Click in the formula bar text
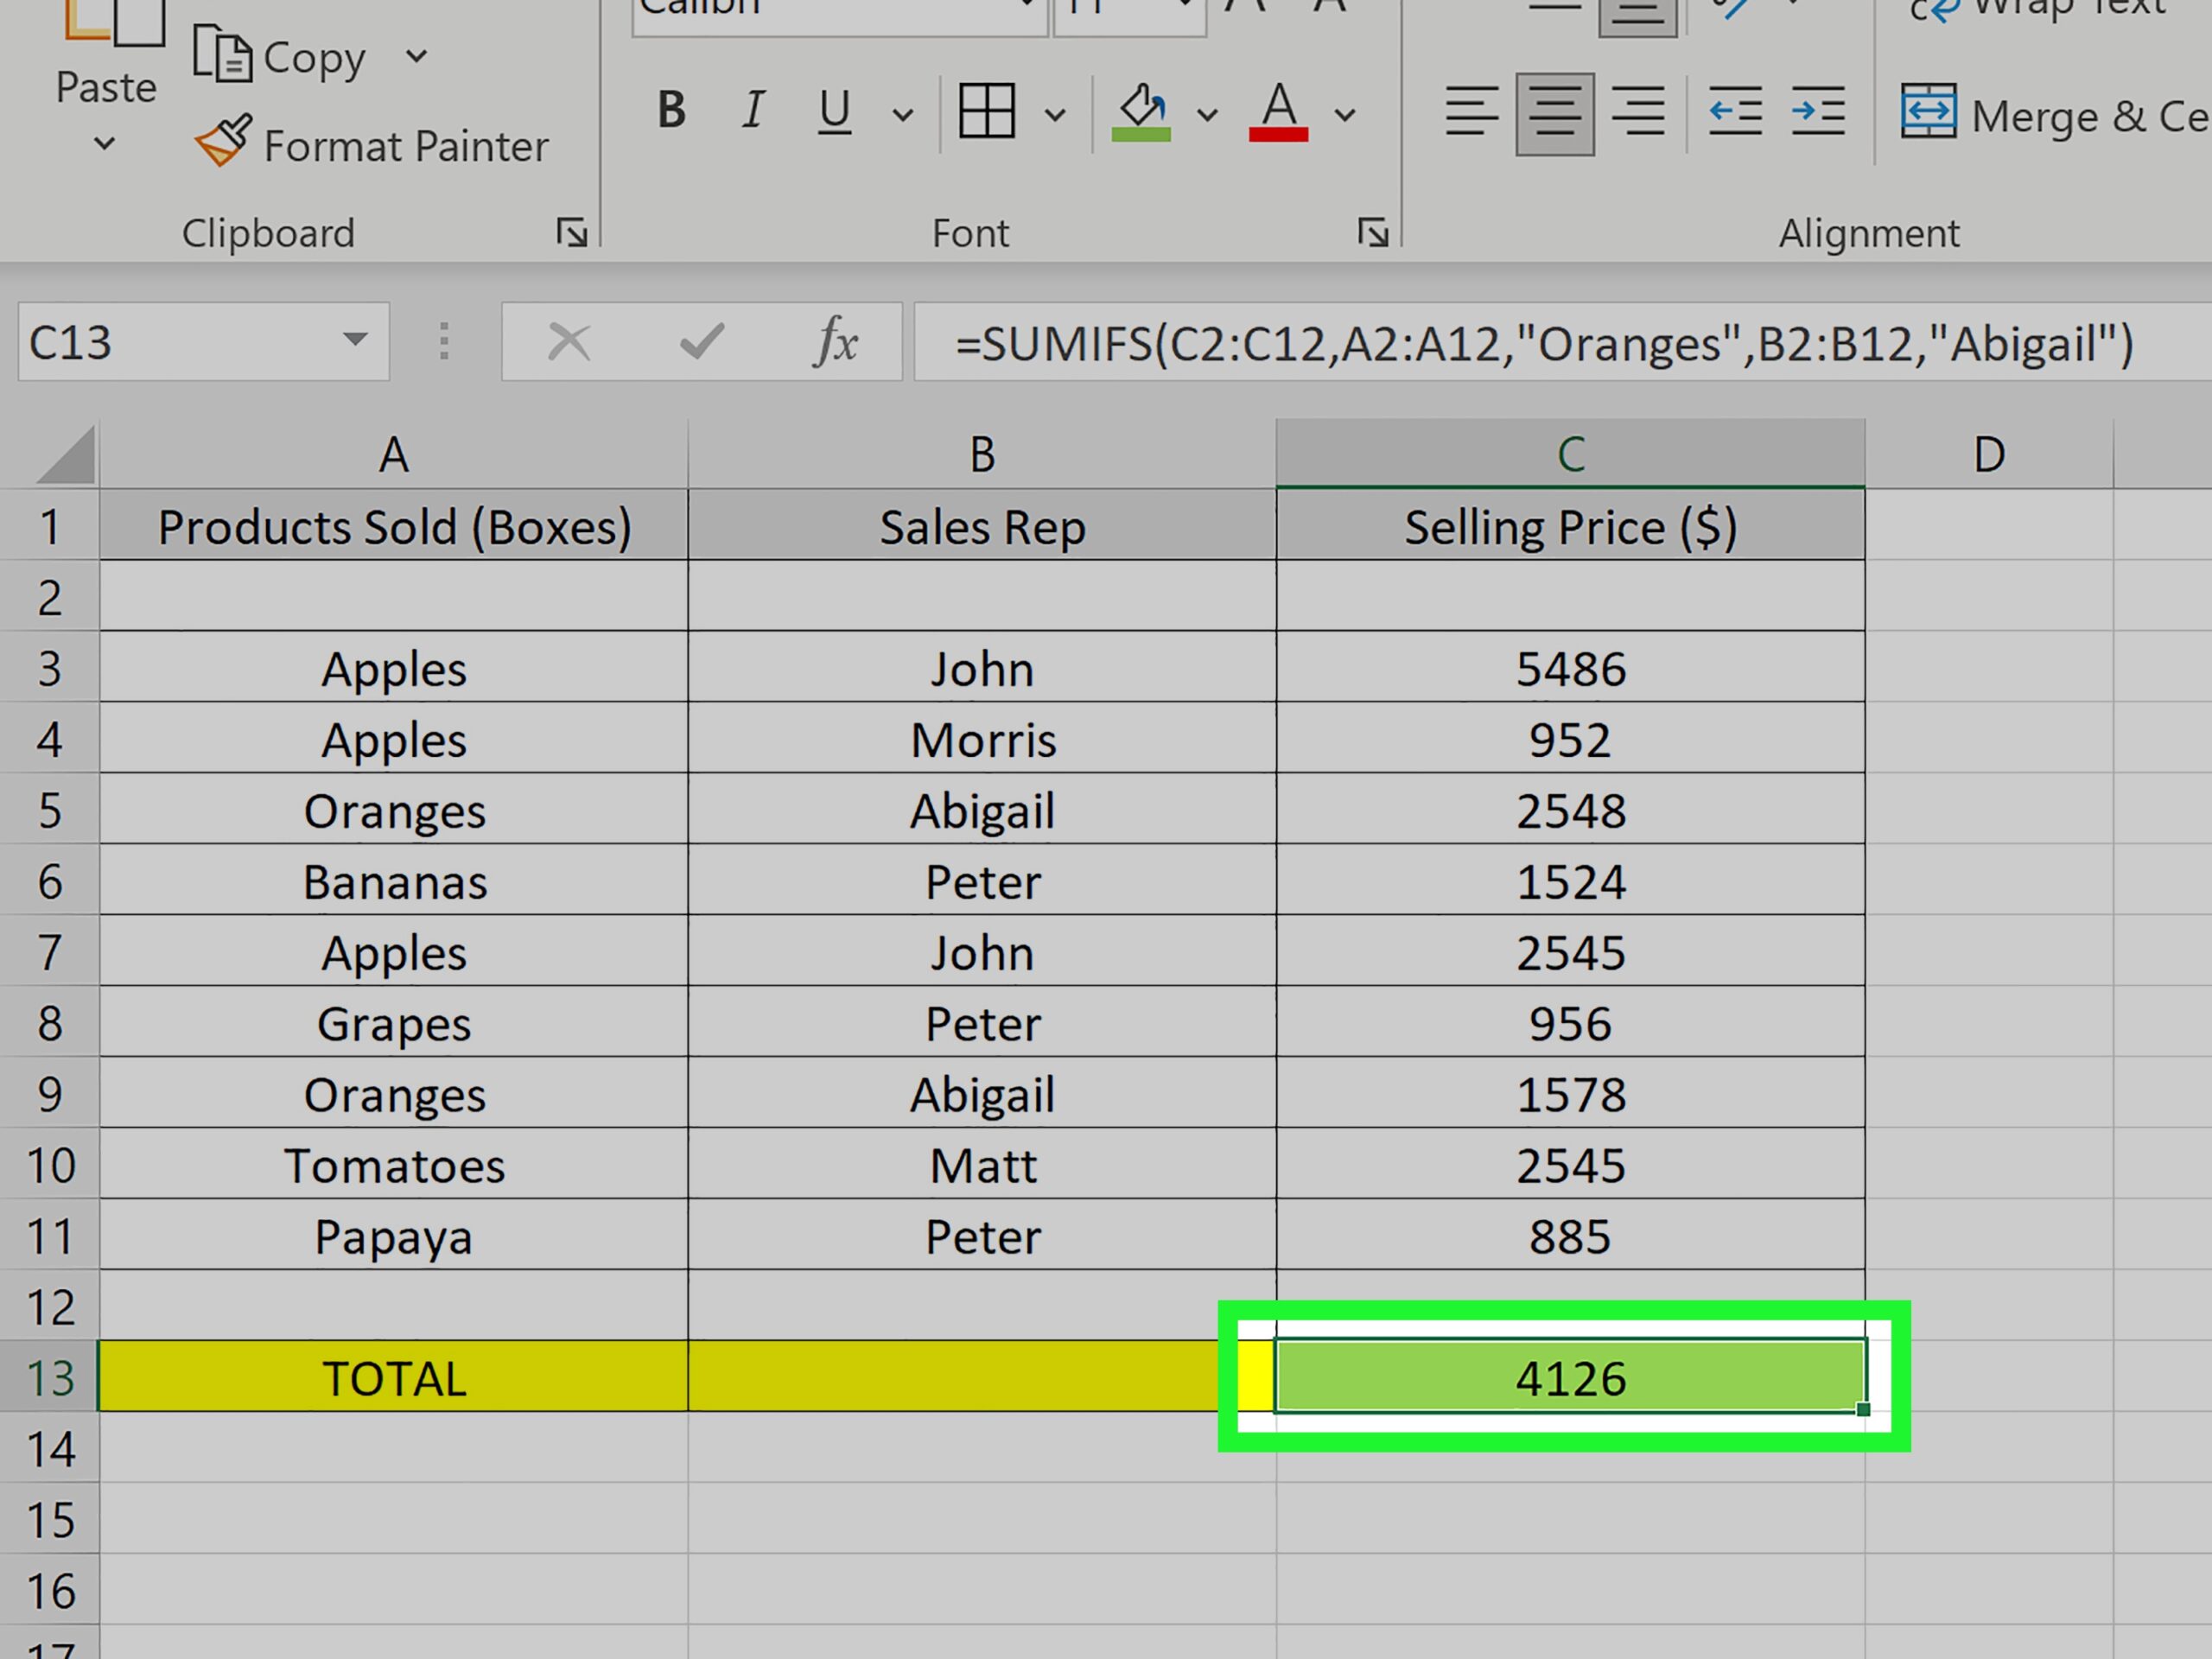This screenshot has height=1659, width=2212. click(x=1543, y=343)
